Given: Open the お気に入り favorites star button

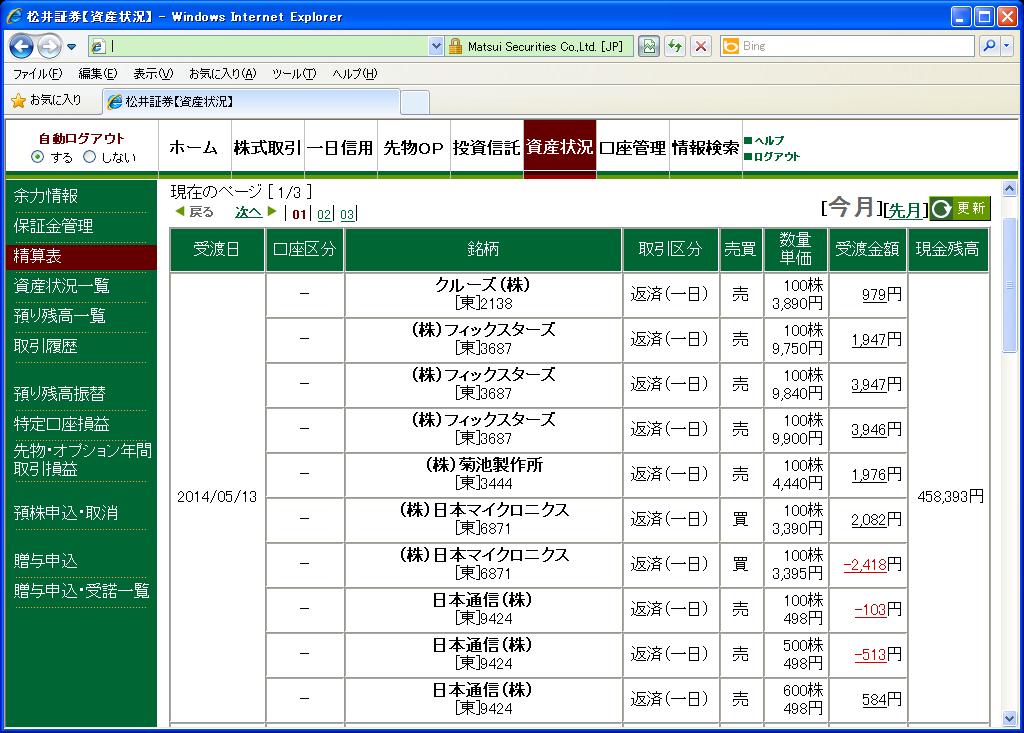Looking at the screenshot, I should (46, 100).
